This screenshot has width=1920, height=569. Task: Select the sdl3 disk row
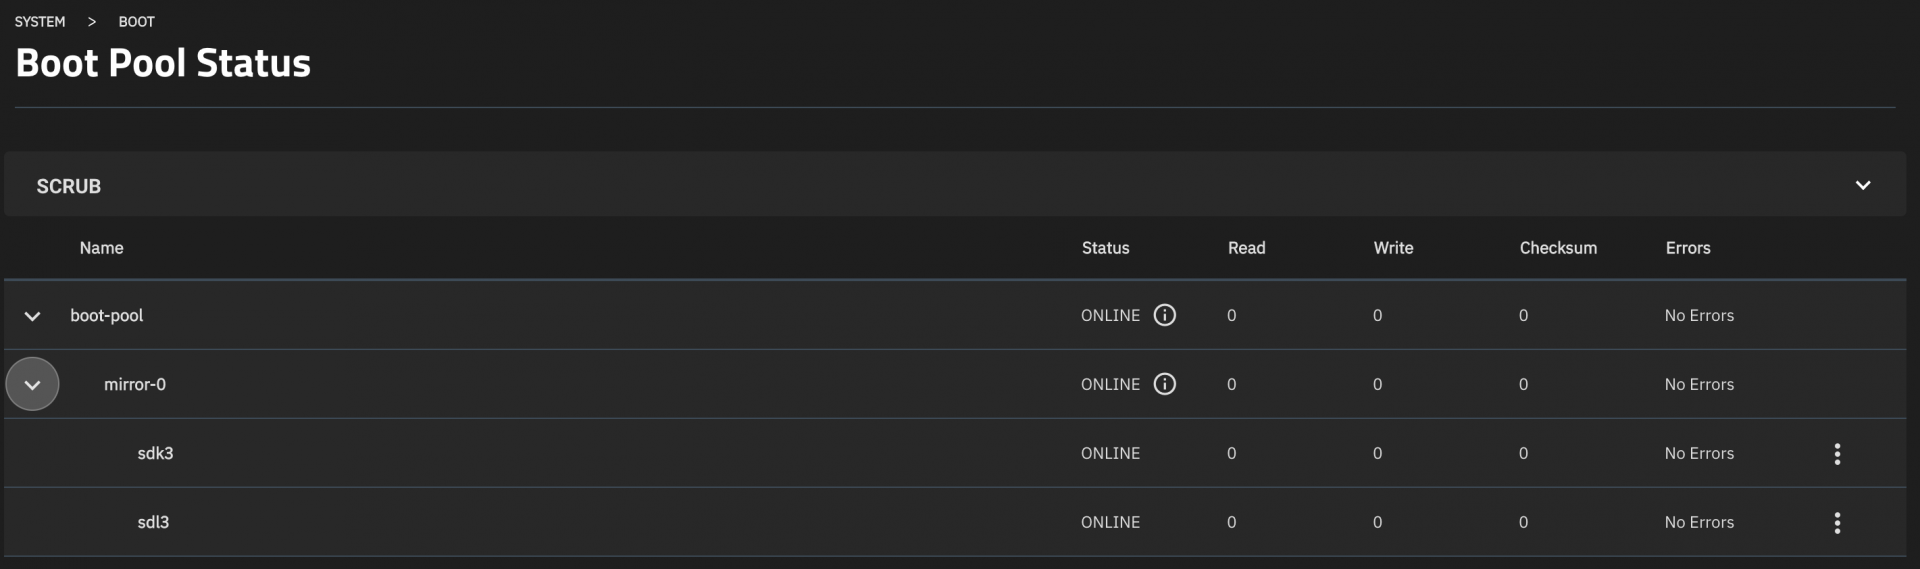(x=153, y=522)
